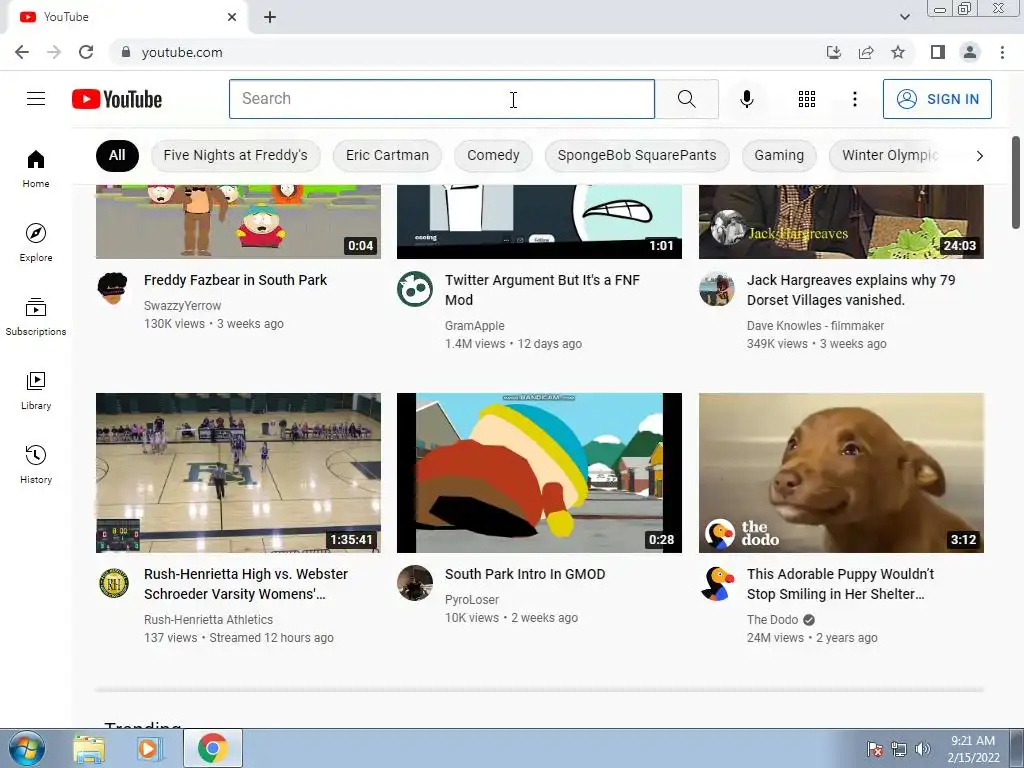Open Subscriptions in the sidebar

[36, 316]
